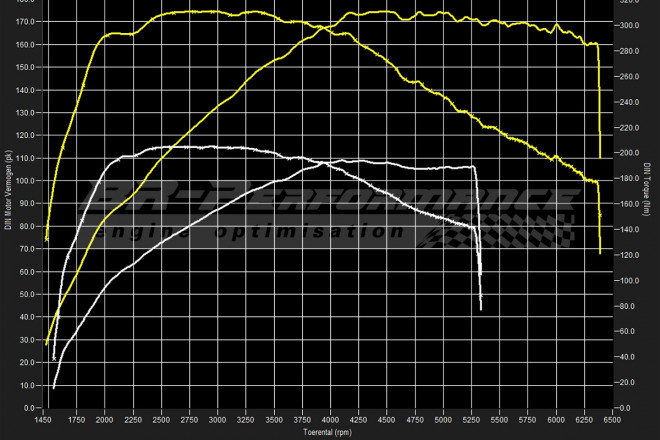
Task: Click the yellow curve's peak plateau near 2750 rpm
Action: (190, 12)
